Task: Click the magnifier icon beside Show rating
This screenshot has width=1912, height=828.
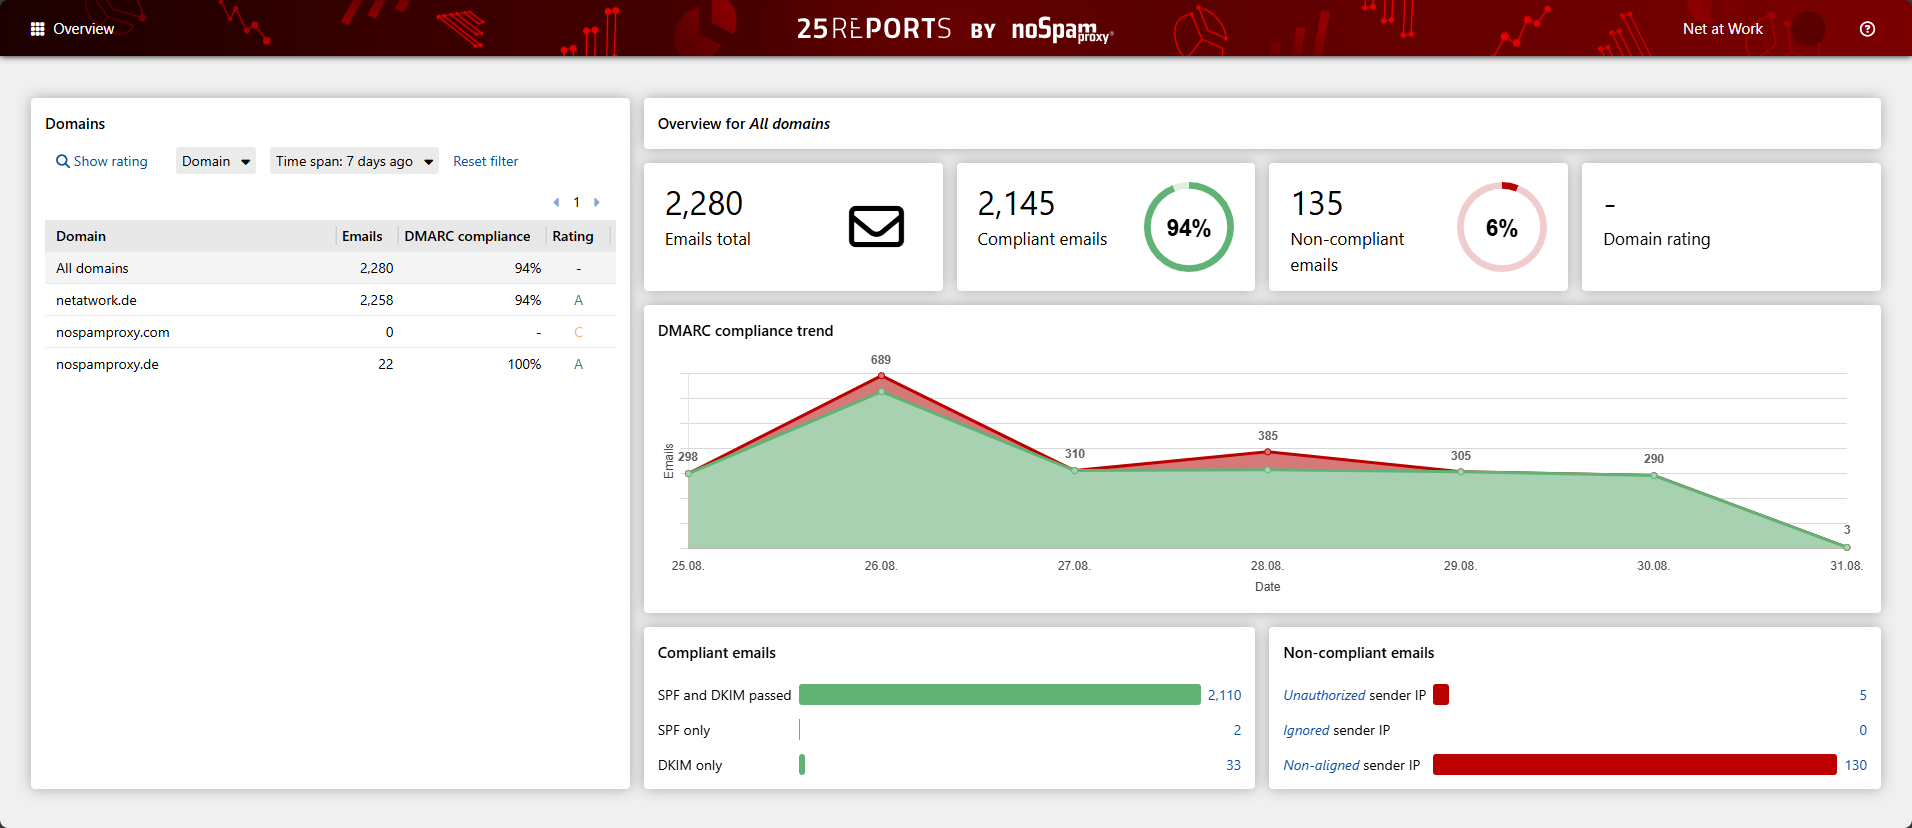Action: [x=62, y=161]
